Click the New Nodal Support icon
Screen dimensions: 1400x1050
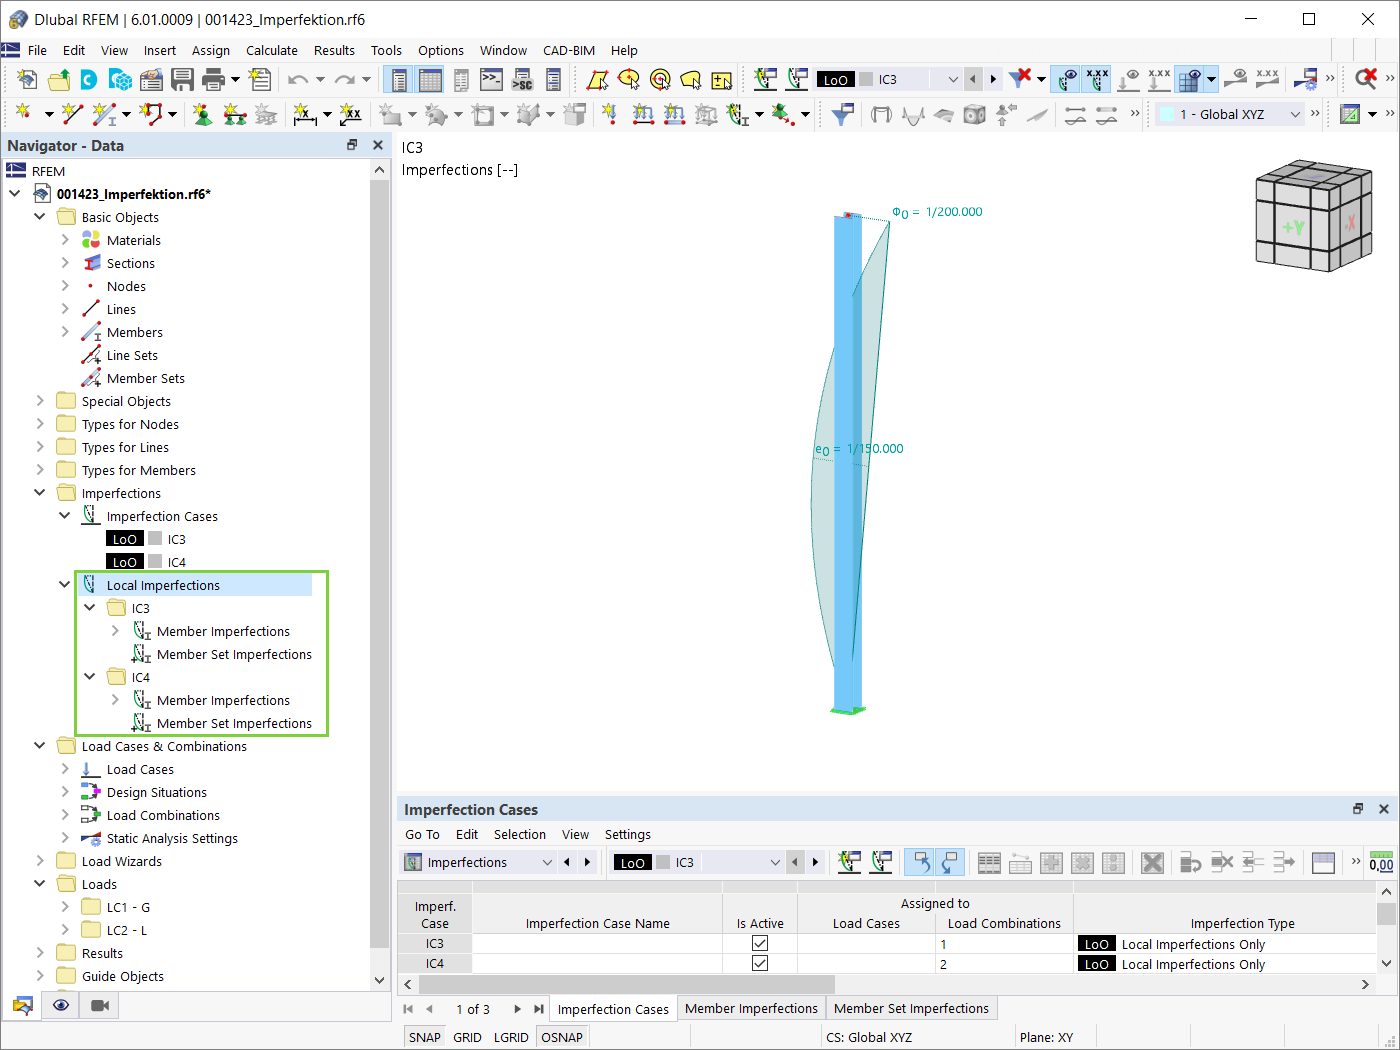click(x=203, y=114)
